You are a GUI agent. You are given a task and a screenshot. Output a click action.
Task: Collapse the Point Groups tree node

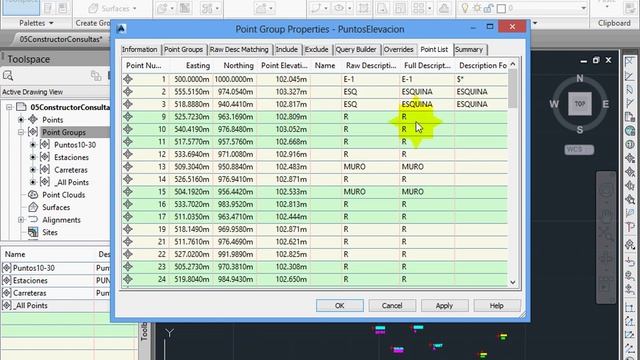pyautogui.click(x=21, y=132)
